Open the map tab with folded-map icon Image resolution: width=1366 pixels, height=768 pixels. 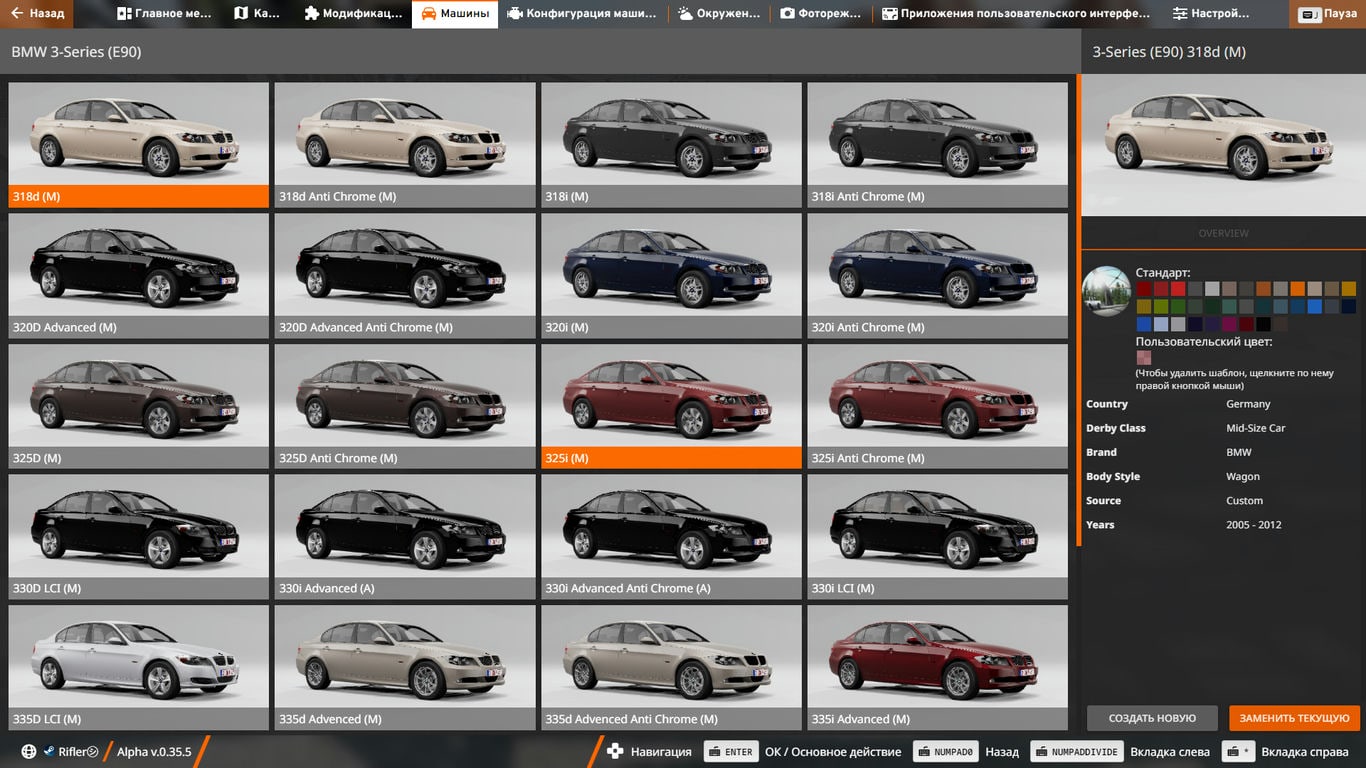pyautogui.click(x=256, y=14)
